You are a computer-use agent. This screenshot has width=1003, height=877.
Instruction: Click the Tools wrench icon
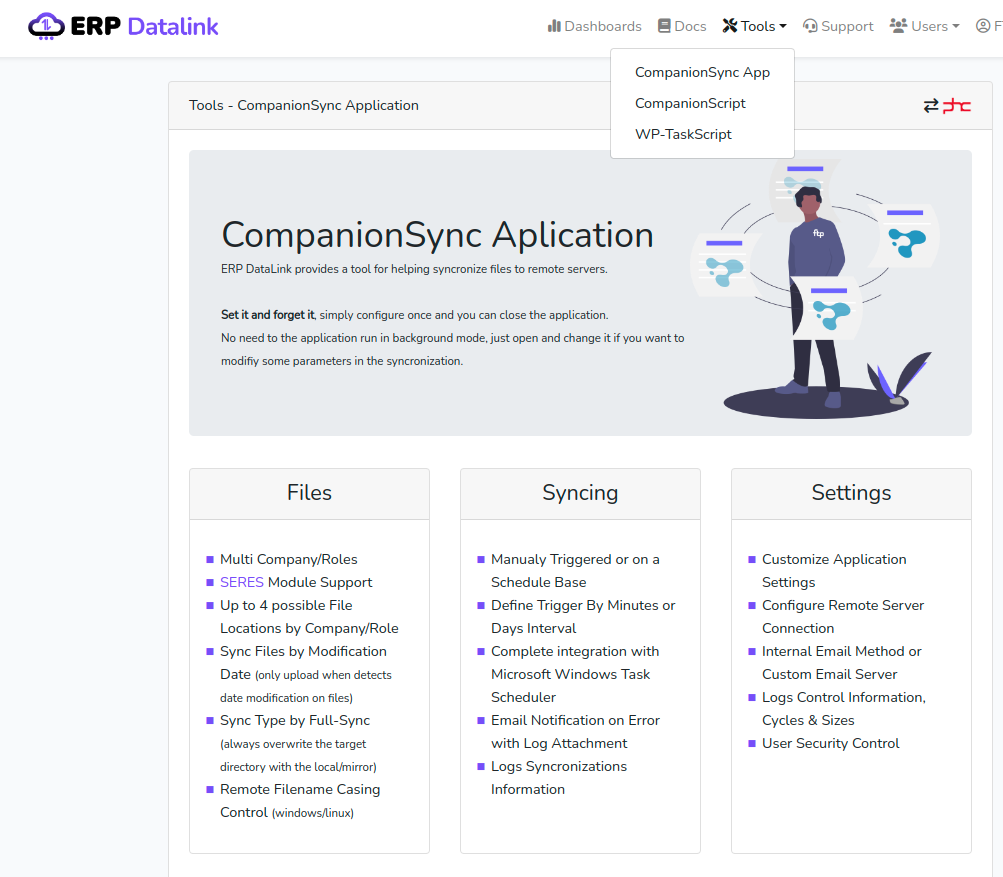(x=729, y=26)
